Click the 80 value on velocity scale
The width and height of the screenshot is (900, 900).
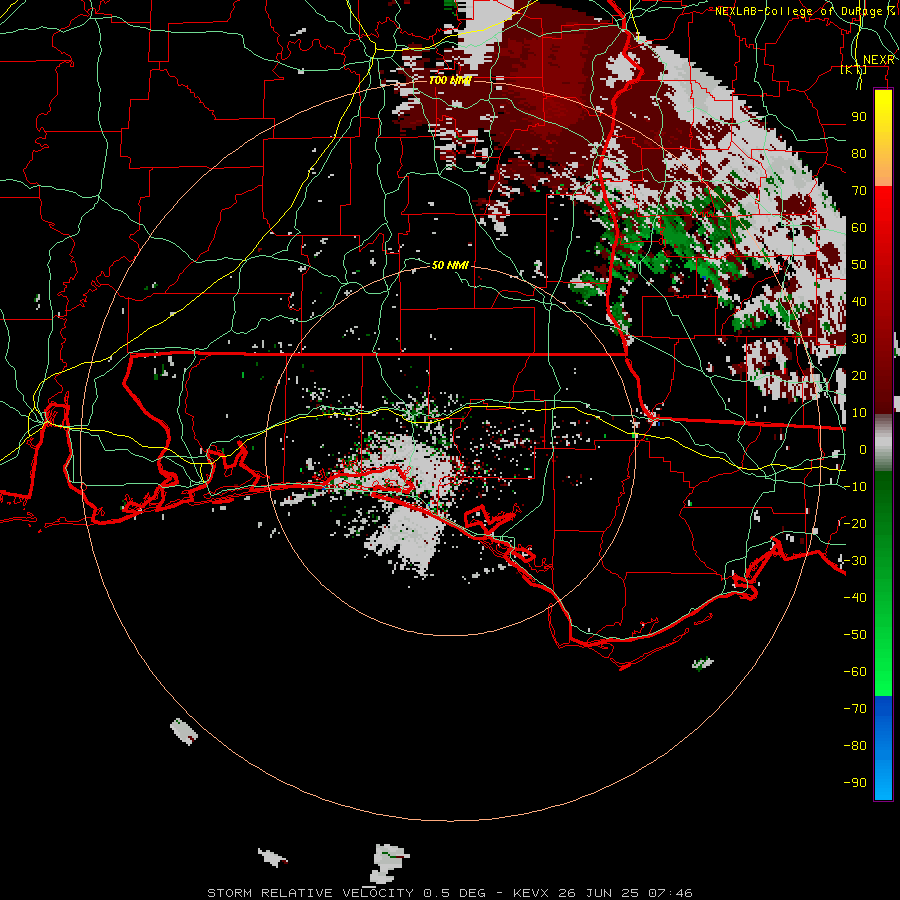[859, 153]
